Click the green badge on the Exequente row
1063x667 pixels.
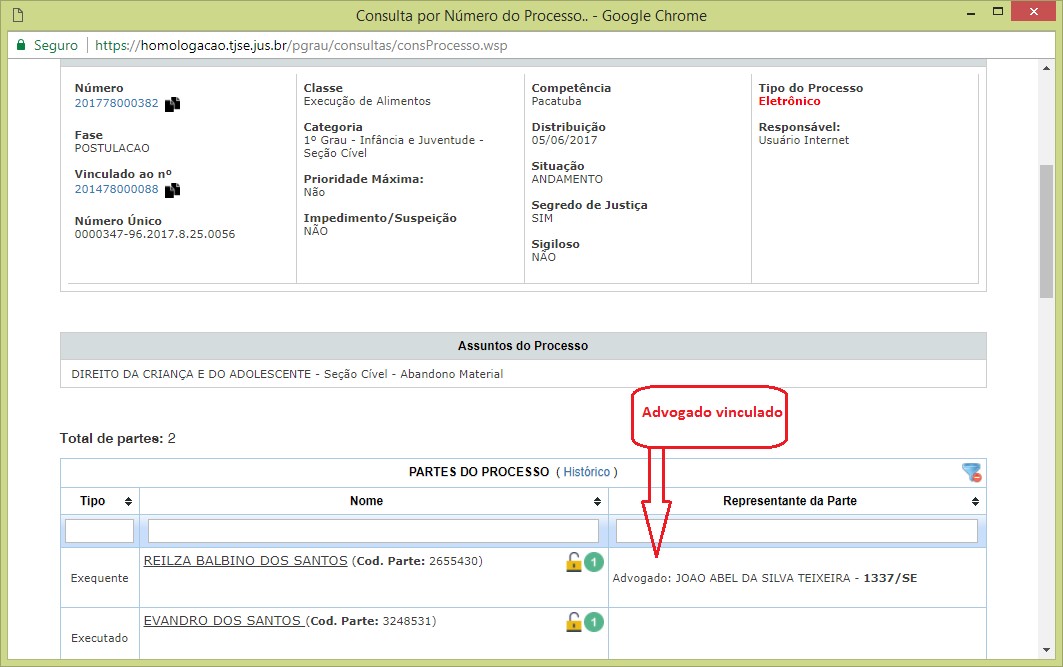pyautogui.click(x=594, y=562)
